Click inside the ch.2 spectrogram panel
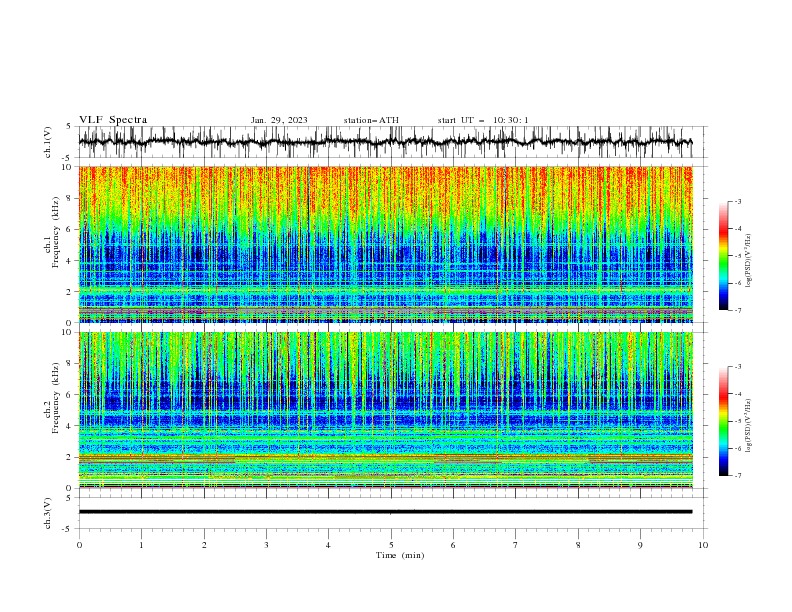Screen dimensions: 792x612 385,410
